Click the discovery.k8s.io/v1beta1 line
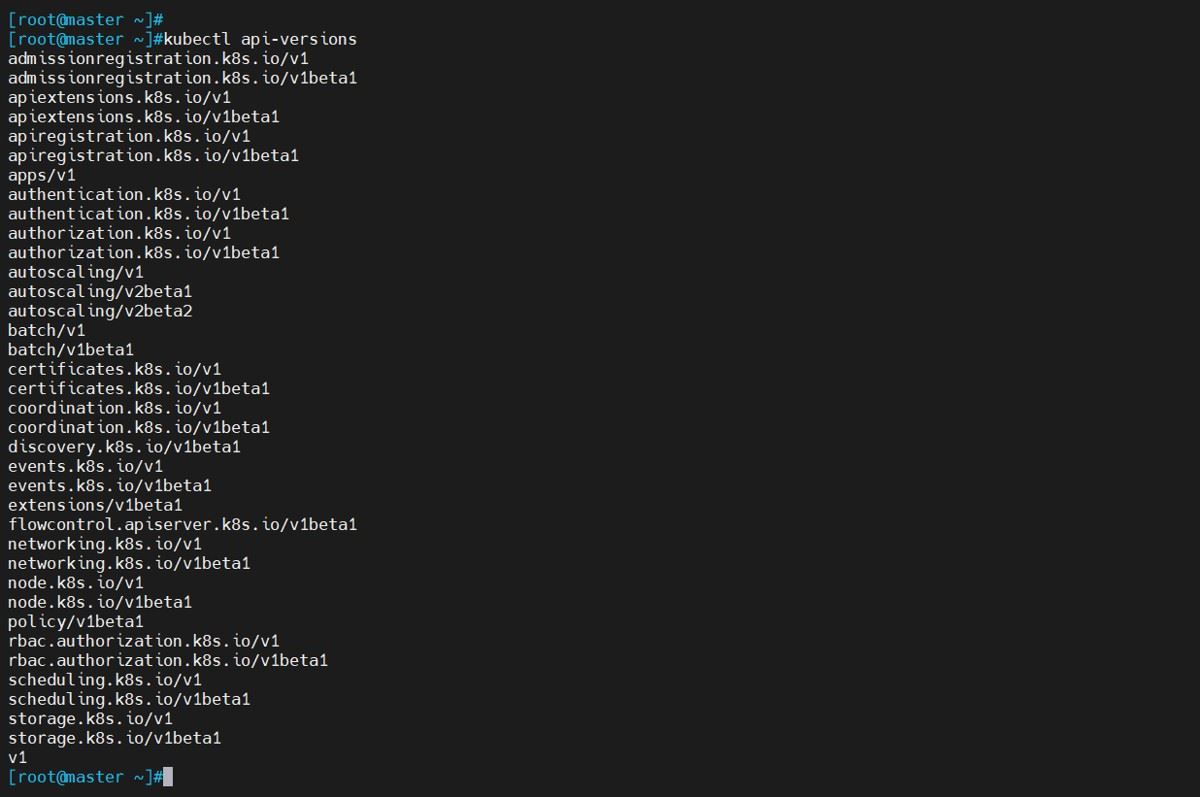 (124, 447)
